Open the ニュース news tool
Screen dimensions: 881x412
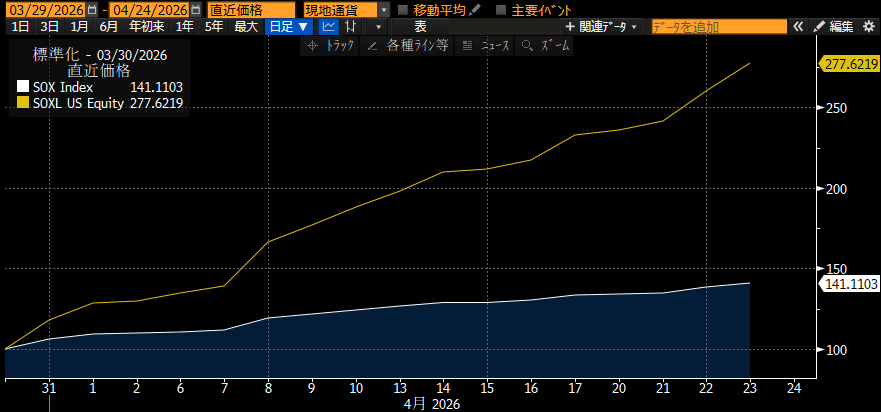[485, 46]
